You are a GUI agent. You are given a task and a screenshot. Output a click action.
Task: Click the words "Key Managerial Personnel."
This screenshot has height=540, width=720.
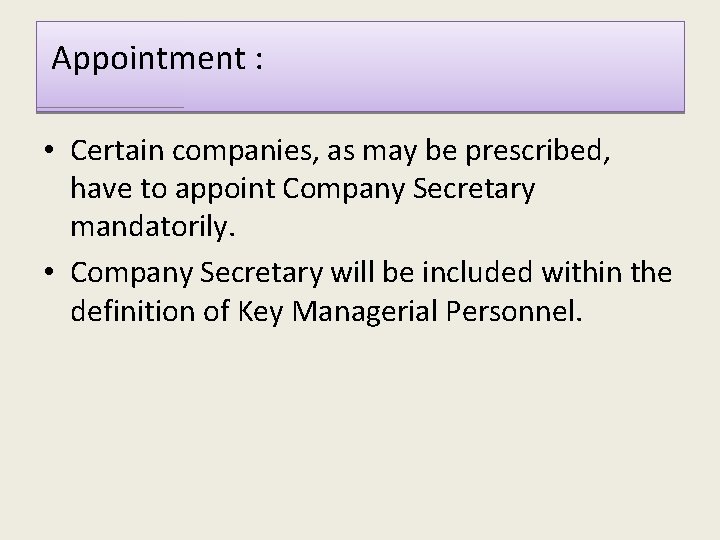pyautogui.click(x=410, y=312)
